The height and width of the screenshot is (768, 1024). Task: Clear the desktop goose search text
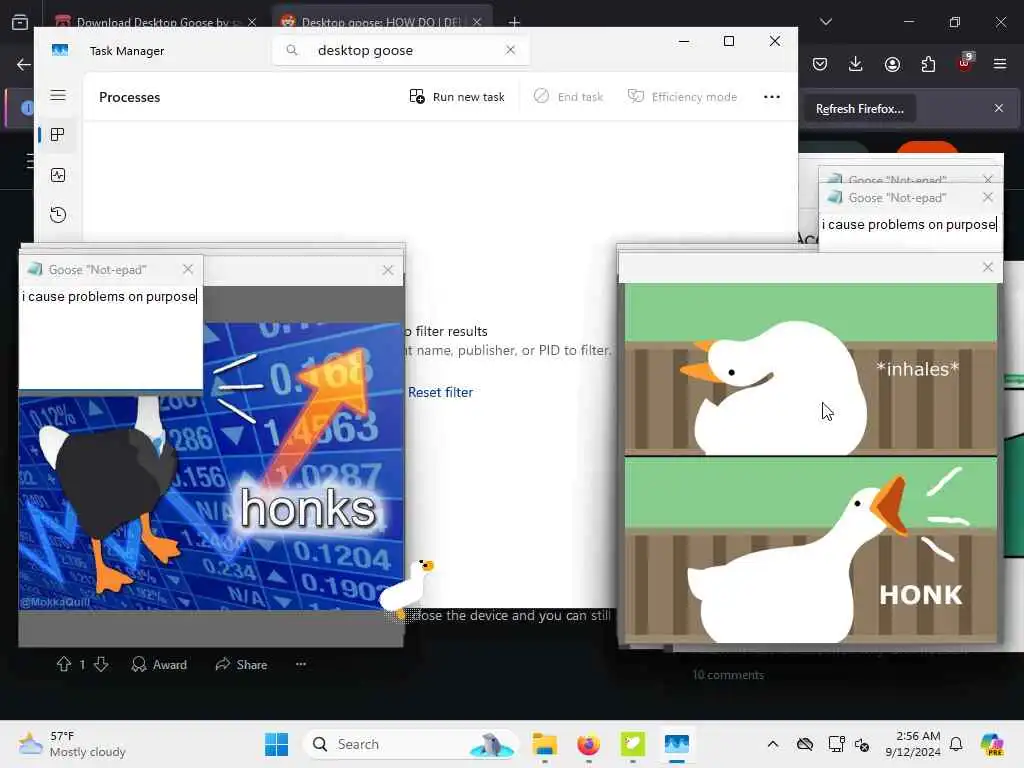click(x=510, y=50)
